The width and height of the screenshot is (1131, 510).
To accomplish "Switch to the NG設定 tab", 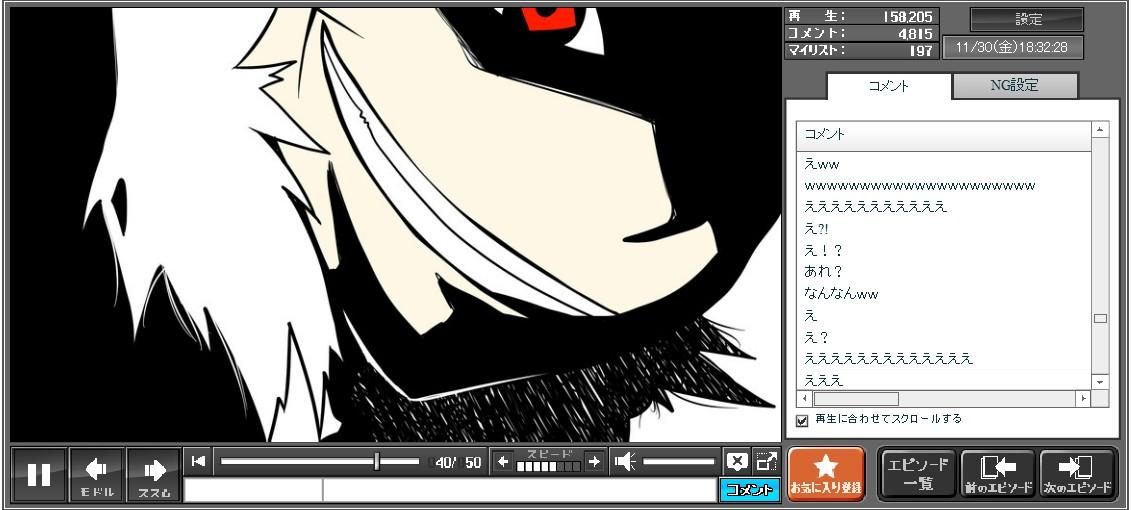I will pyautogui.click(x=1014, y=86).
